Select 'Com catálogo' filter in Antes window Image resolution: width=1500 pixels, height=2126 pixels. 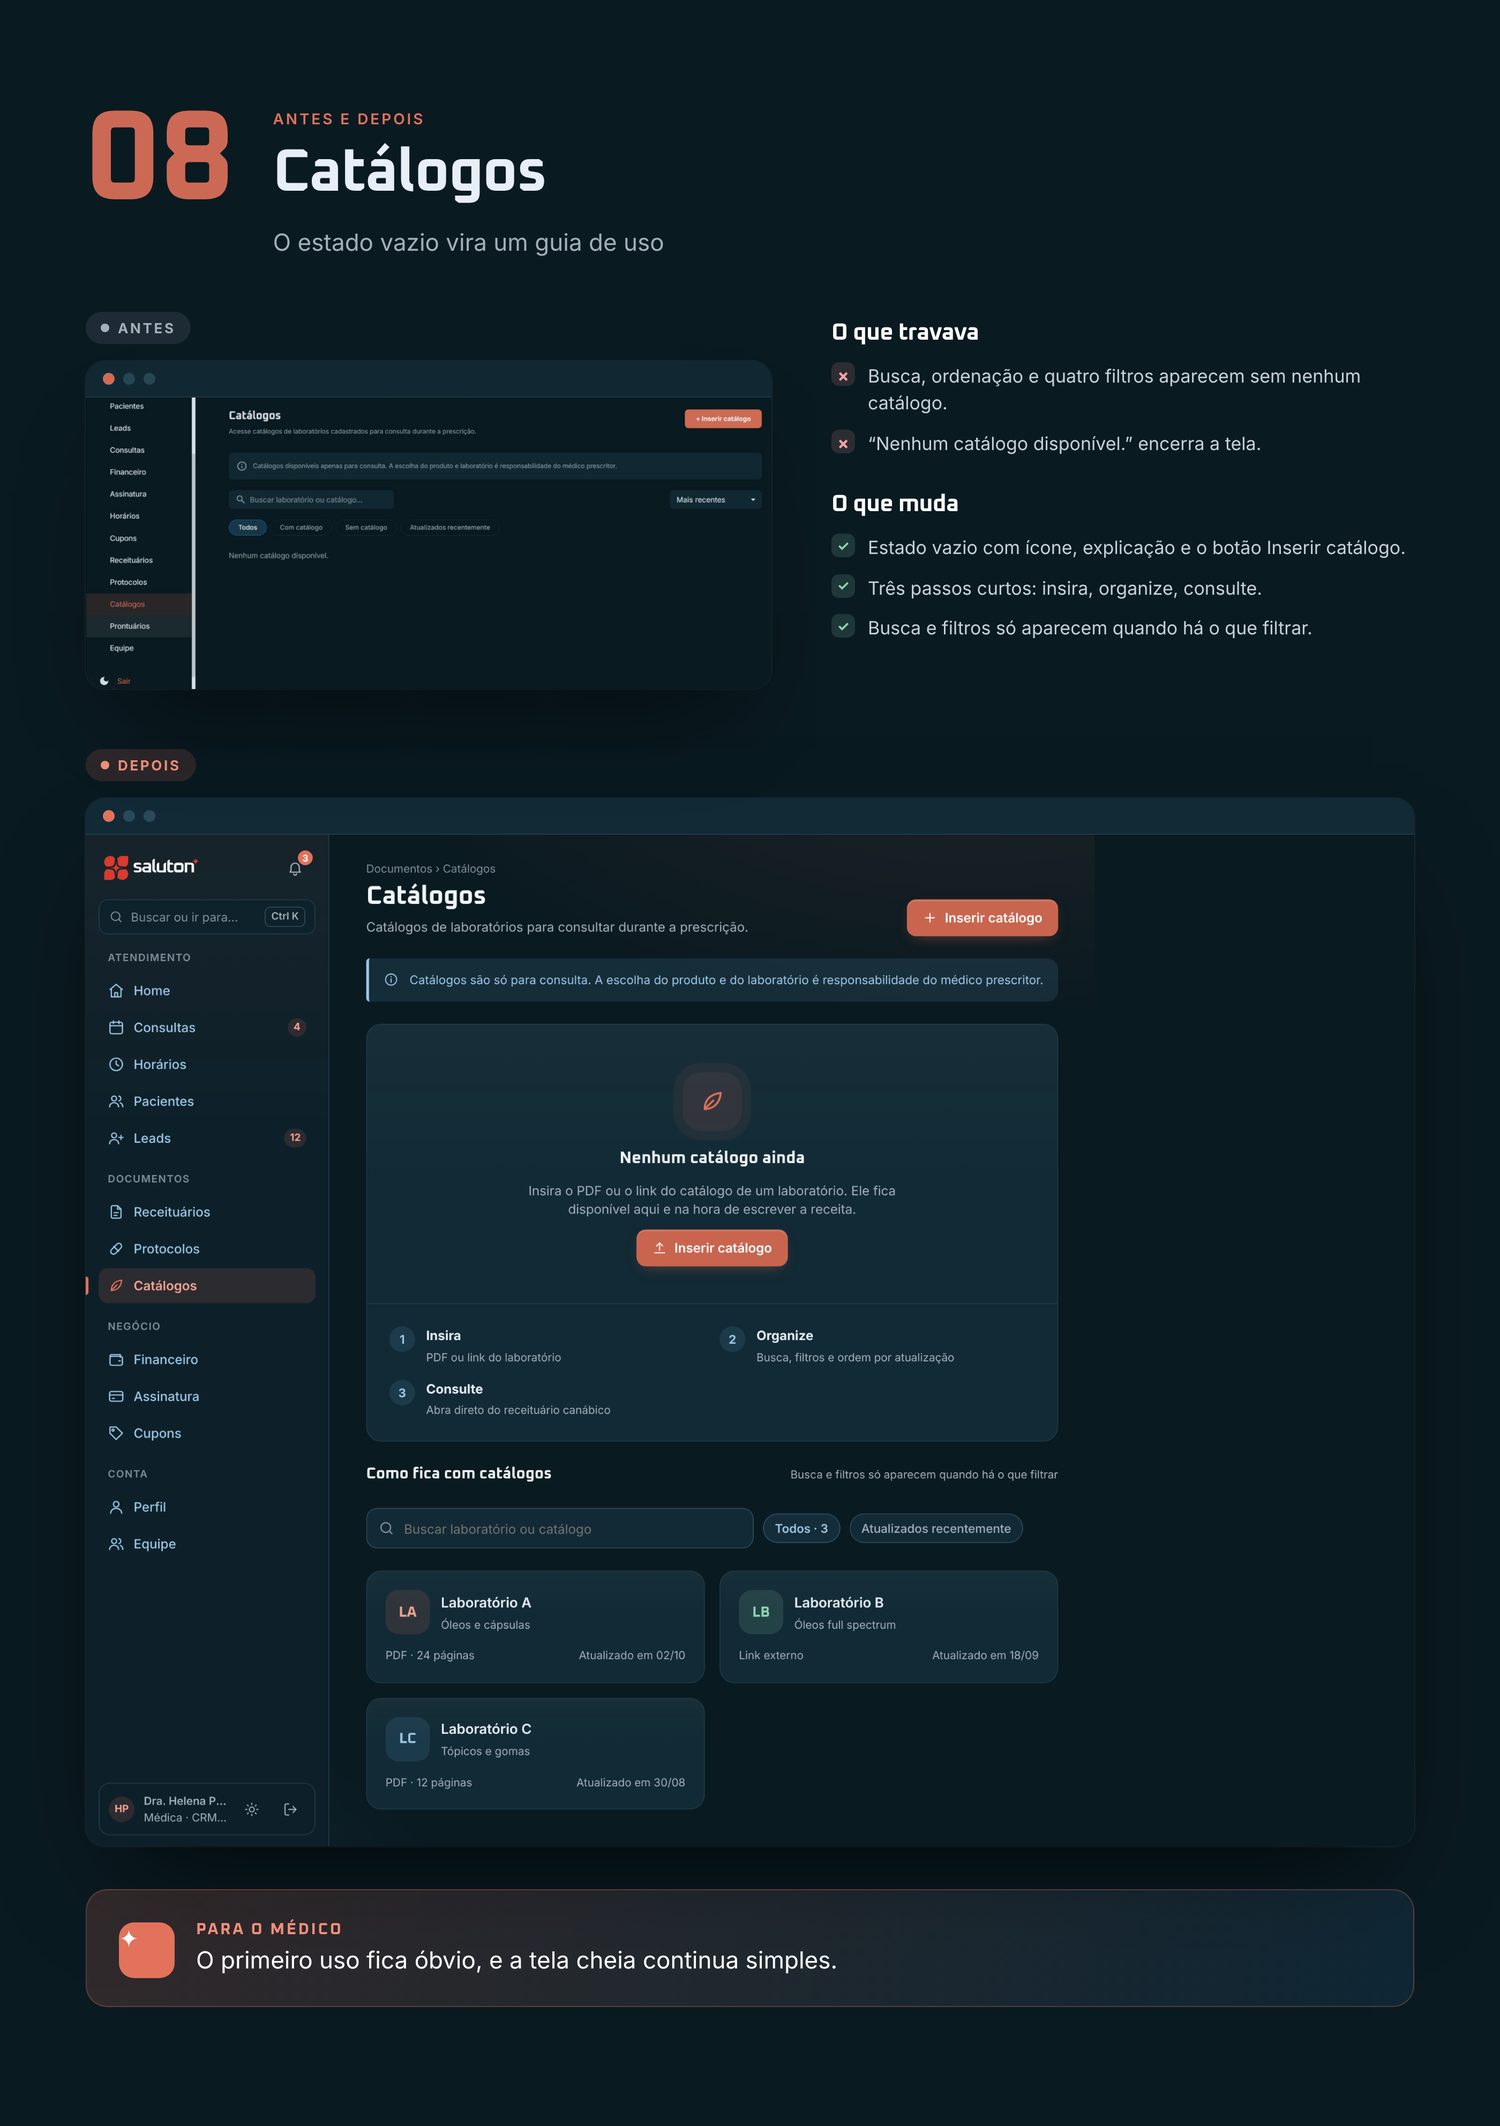click(x=301, y=528)
